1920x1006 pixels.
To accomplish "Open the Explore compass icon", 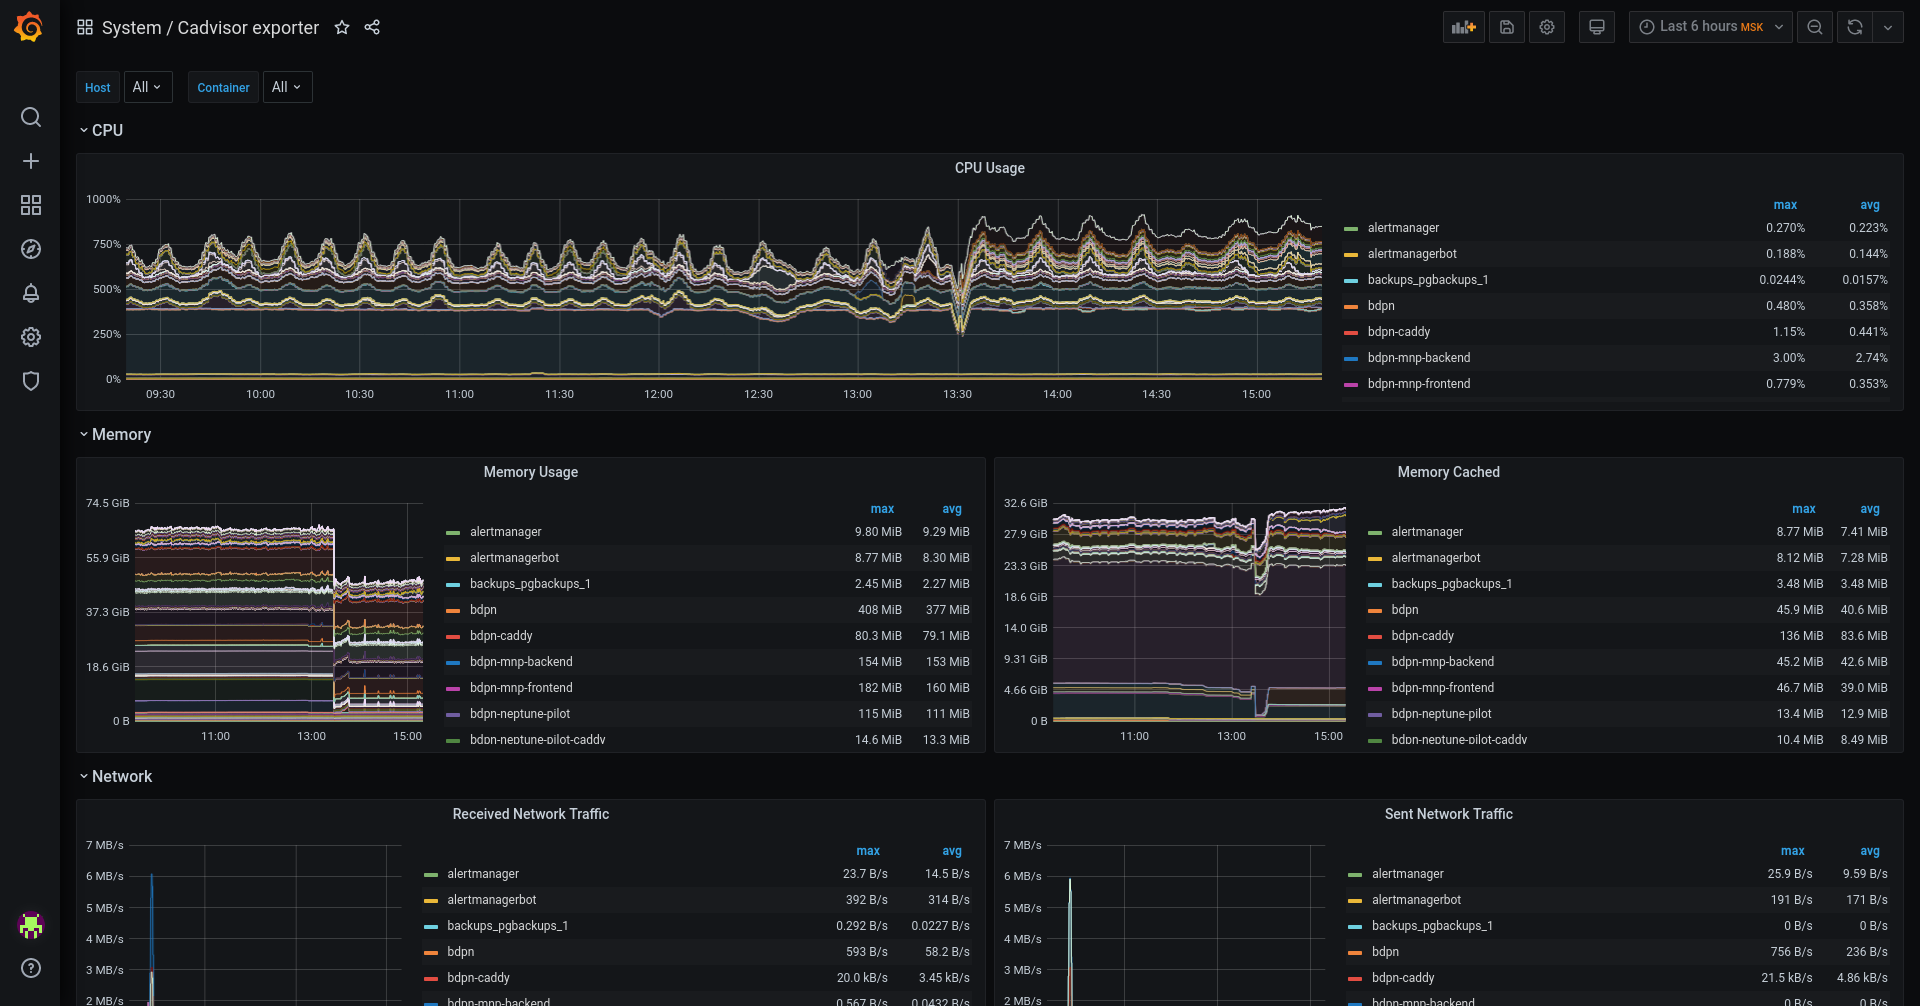I will (31, 249).
